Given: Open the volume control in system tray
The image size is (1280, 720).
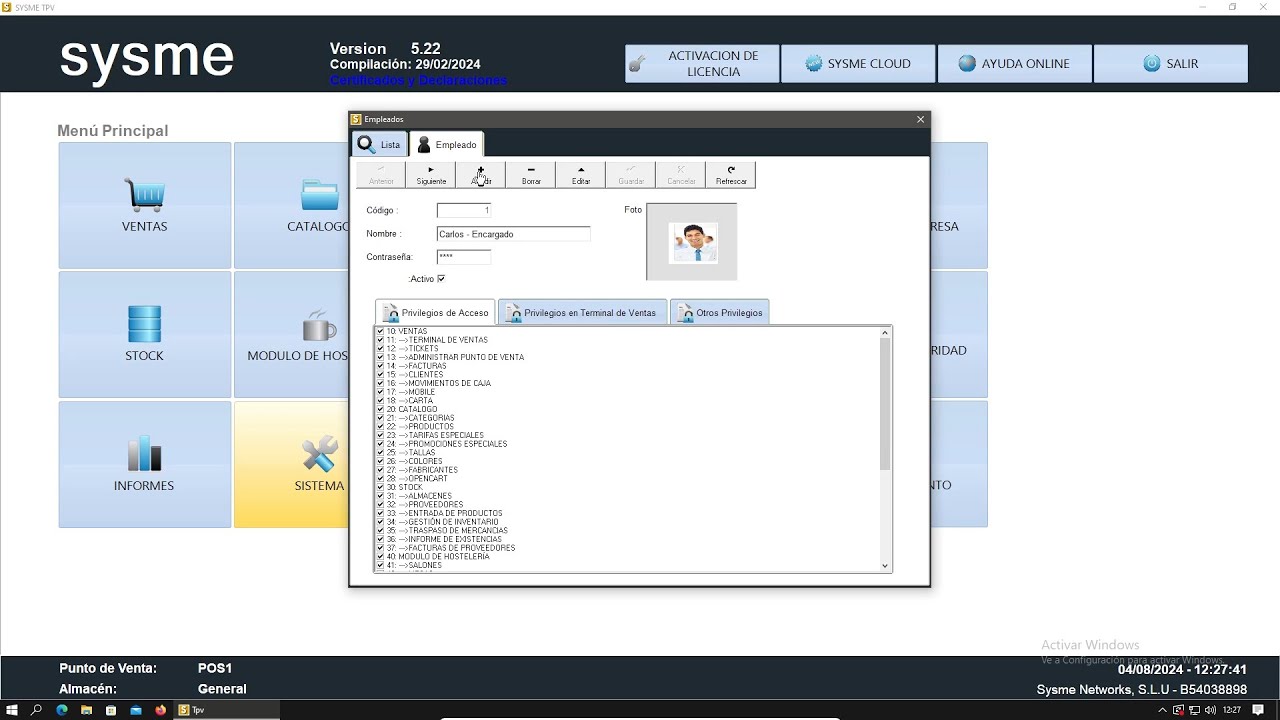Looking at the screenshot, I should coord(1210,710).
